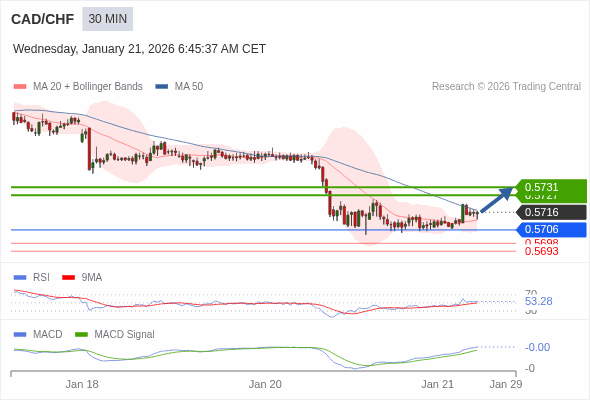This screenshot has height=400, width=590.
Task: Click the date line 'Wednesday, January 21, 2026 6:45:37 AM CET'
Action: [x=139, y=49]
